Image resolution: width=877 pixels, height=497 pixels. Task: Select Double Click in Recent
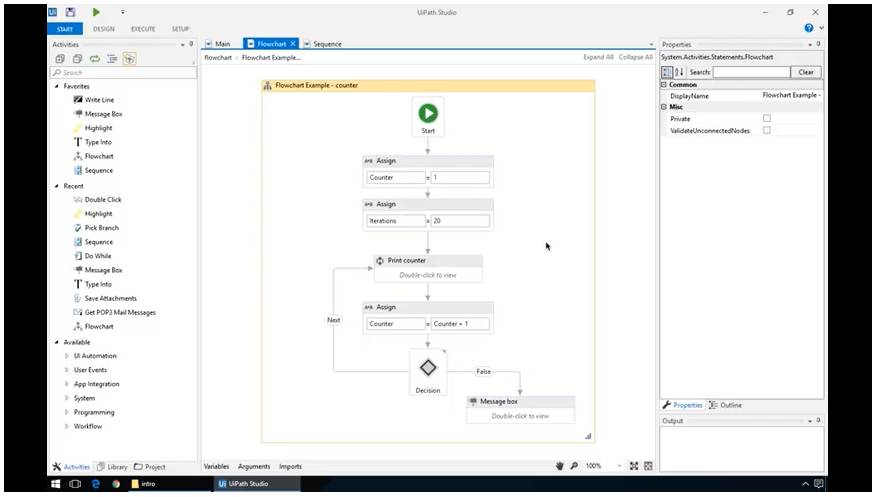[x=103, y=200]
